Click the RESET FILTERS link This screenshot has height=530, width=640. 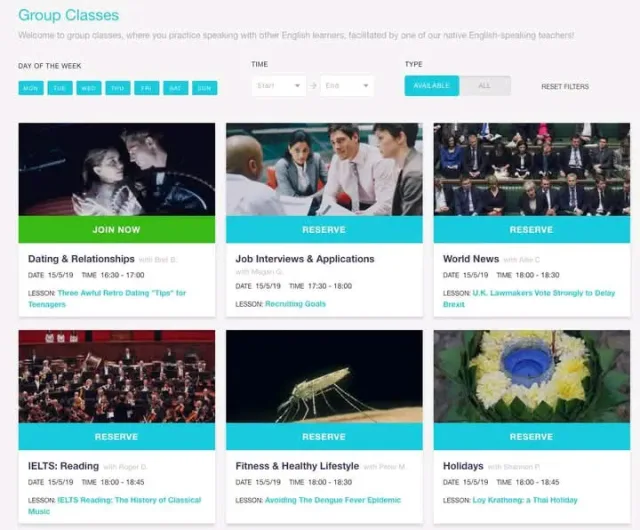pos(565,87)
